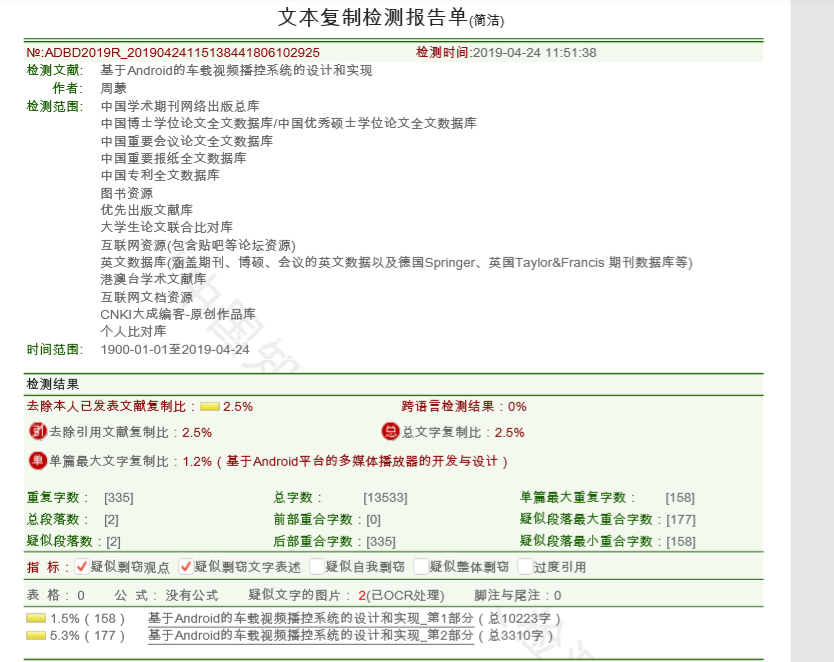Click 疑似段落最大重合字数 value [177]
Image resolution: width=834 pixels, height=662 pixels.
[681, 520]
